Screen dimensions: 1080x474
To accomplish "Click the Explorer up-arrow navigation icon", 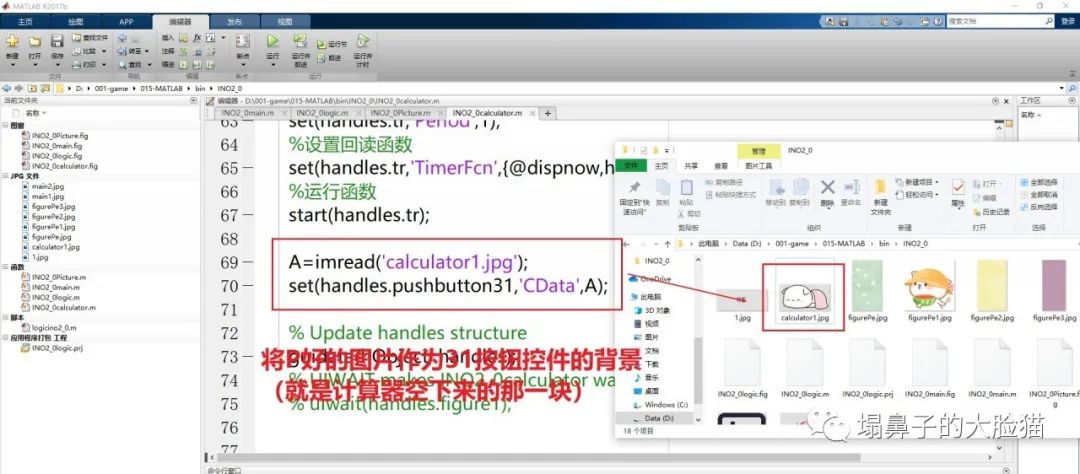I will pyautogui.click(x=667, y=244).
